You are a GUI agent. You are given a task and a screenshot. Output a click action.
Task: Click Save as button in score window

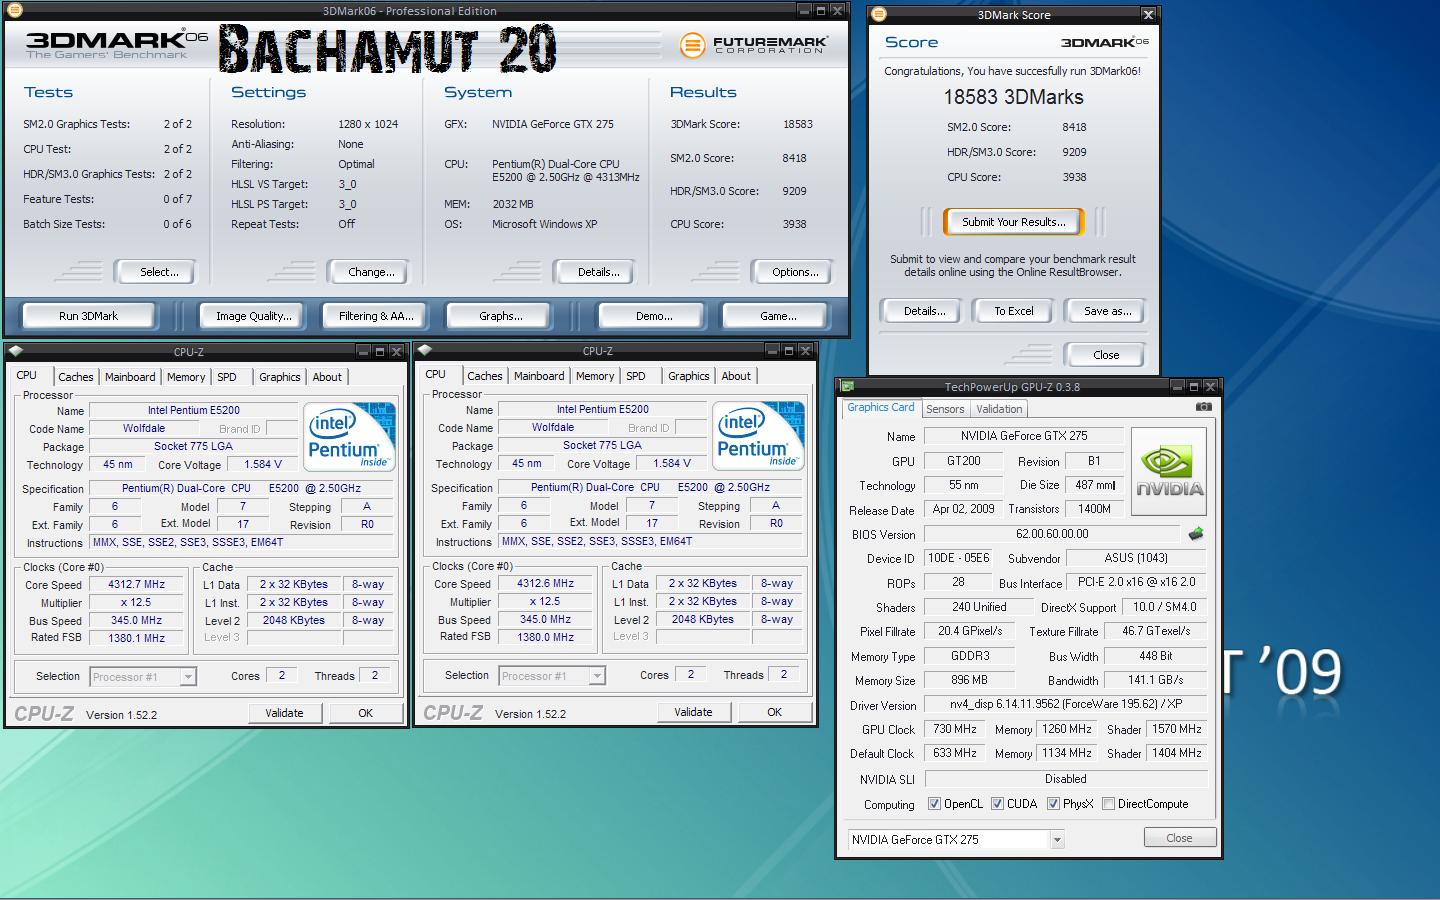point(1107,311)
